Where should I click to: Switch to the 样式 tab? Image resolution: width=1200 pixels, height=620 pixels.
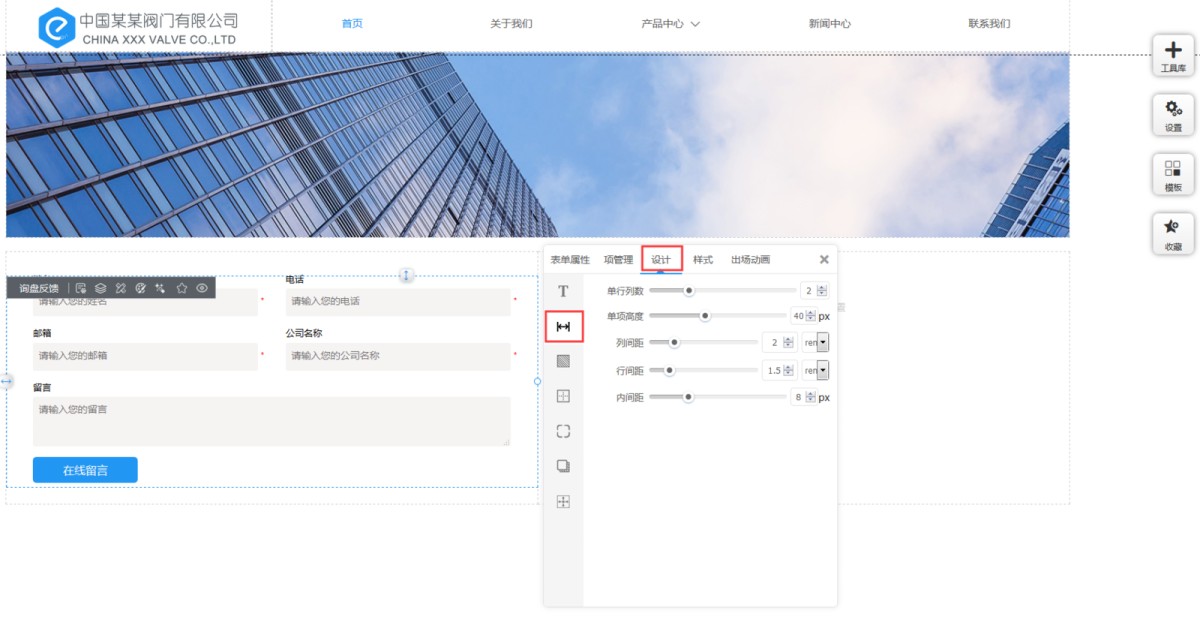tap(703, 260)
